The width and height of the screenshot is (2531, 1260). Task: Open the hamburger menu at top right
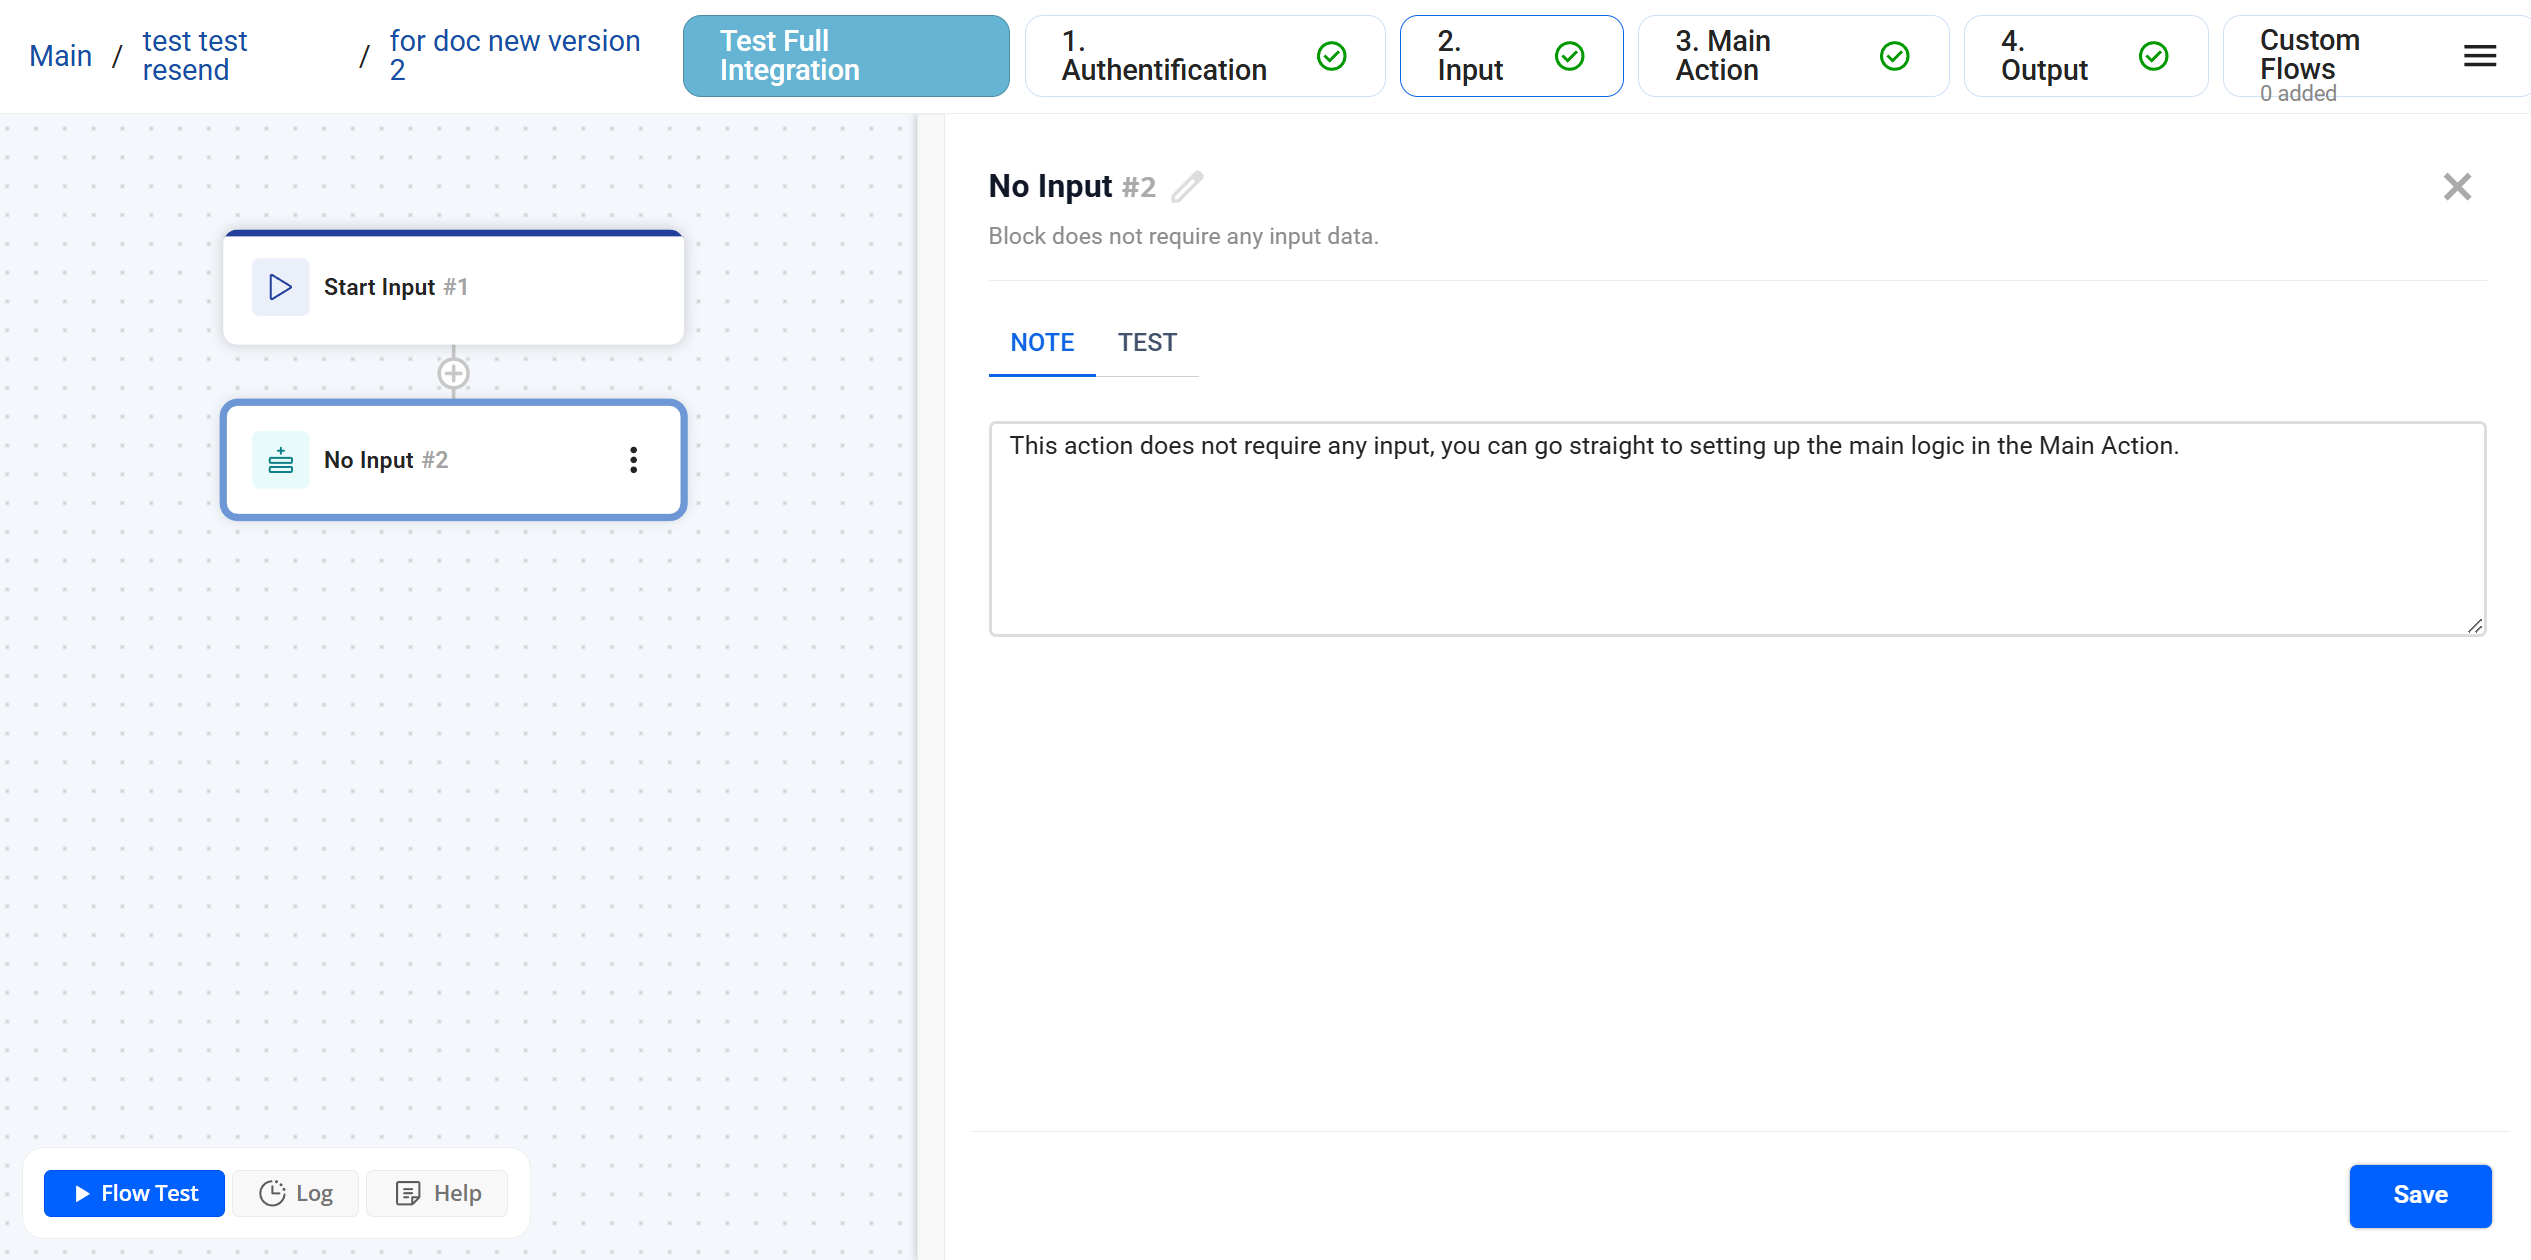click(2479, 56)
